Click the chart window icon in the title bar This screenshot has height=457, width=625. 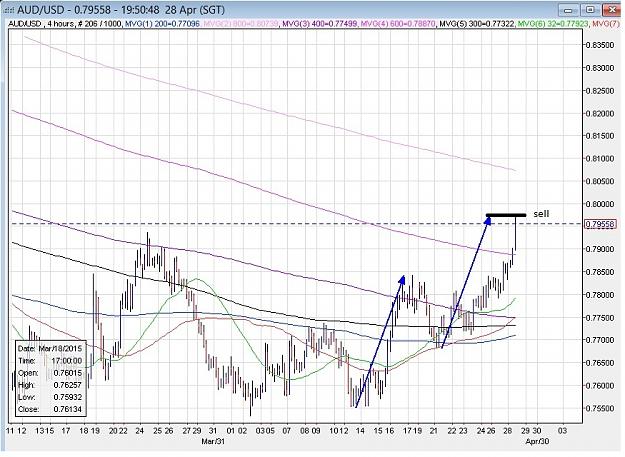click(x=8, y=10)
